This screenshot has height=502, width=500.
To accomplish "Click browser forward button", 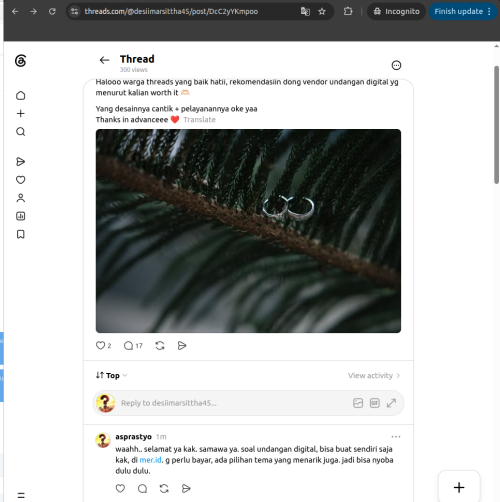I will pos(34,12).
